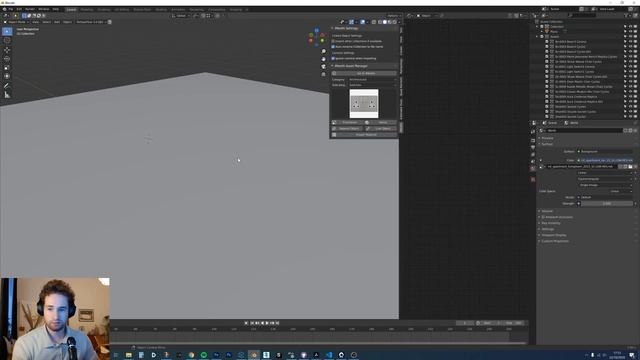Expand the Ray Visibility panel

[x=550, y=223]
